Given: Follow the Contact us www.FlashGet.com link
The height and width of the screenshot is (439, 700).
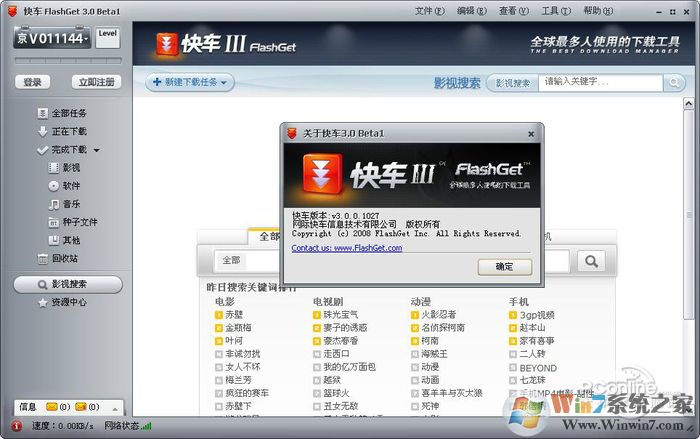Looking at the screenshot, I should coord(346,248).
